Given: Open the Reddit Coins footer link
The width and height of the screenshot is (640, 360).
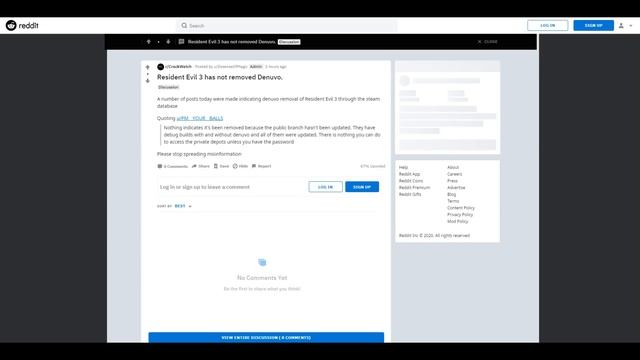Looking at the screenshot, I should point(411,181).
